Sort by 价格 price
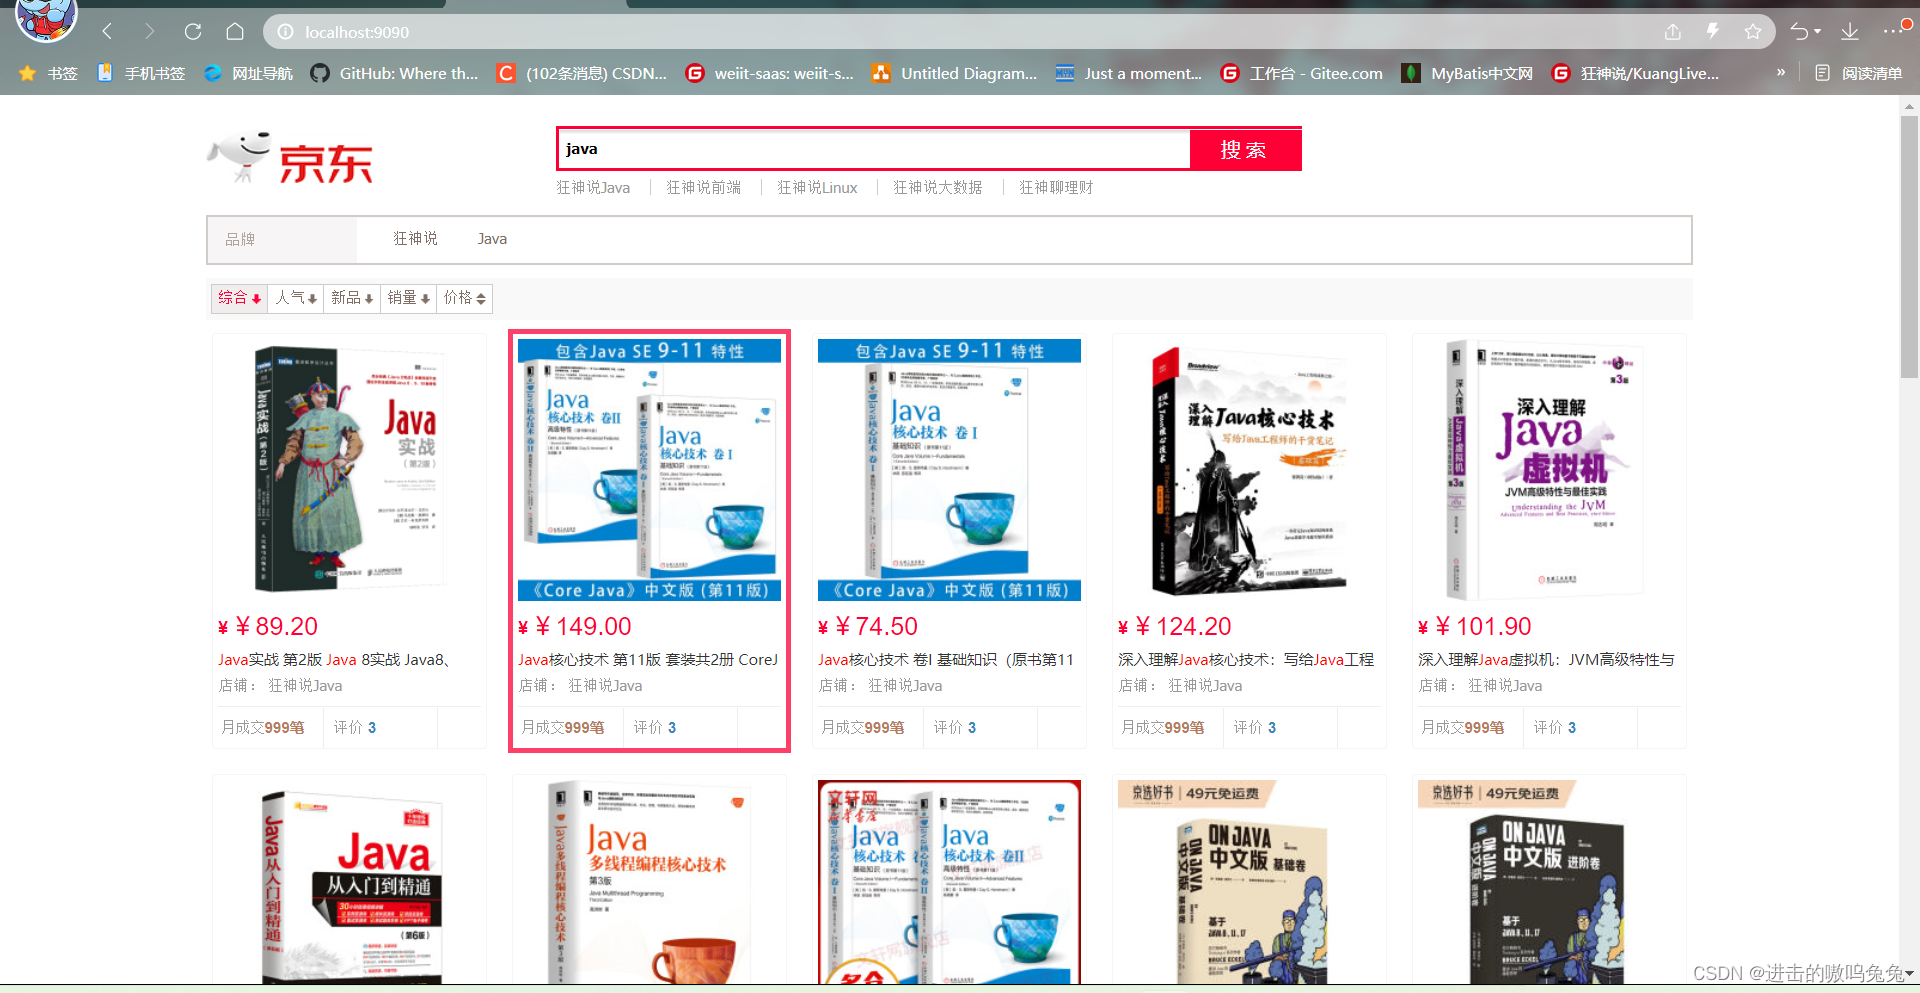Screen dimensions: 1920x993 coord(464,298)
